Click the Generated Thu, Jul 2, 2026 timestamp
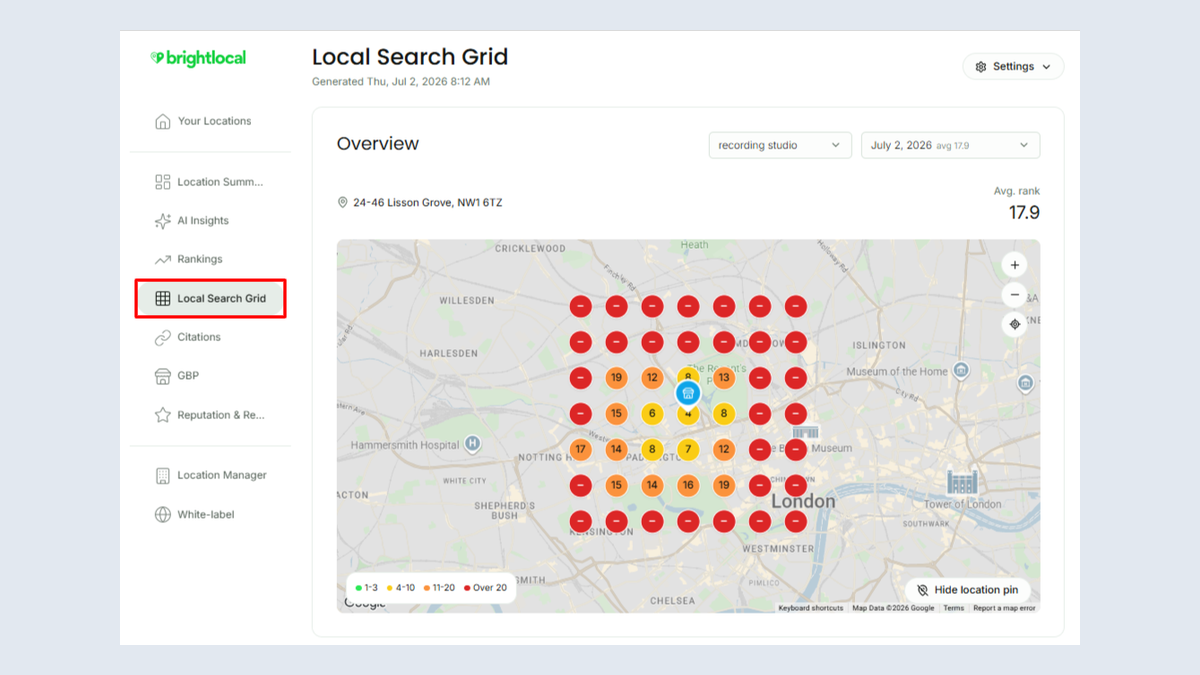 coord(401,82)
